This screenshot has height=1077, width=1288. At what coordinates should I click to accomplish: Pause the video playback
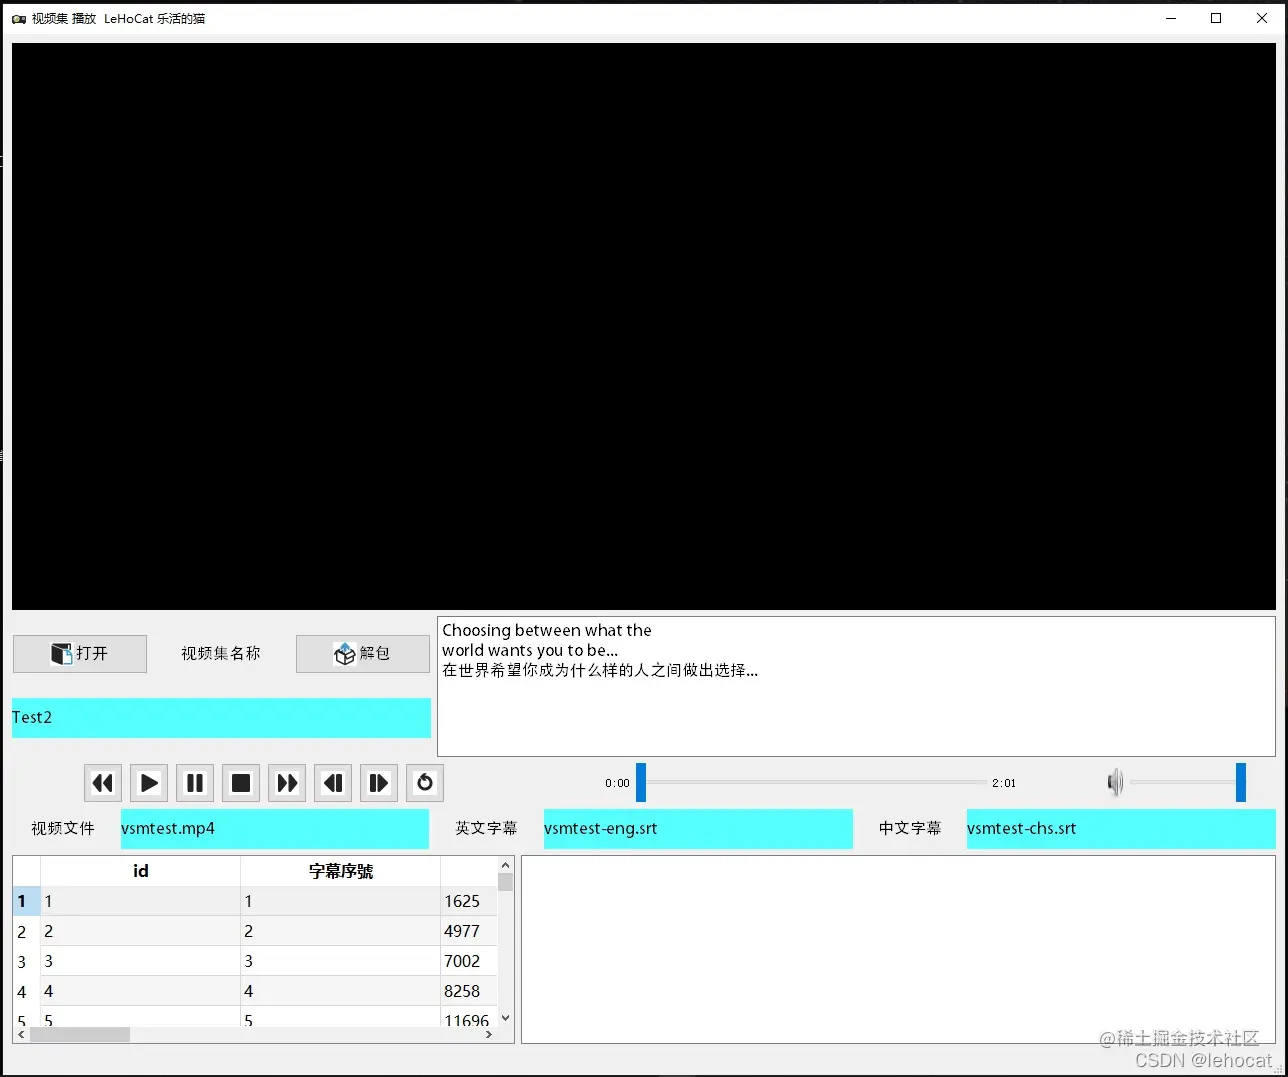(x=194, y=783)
